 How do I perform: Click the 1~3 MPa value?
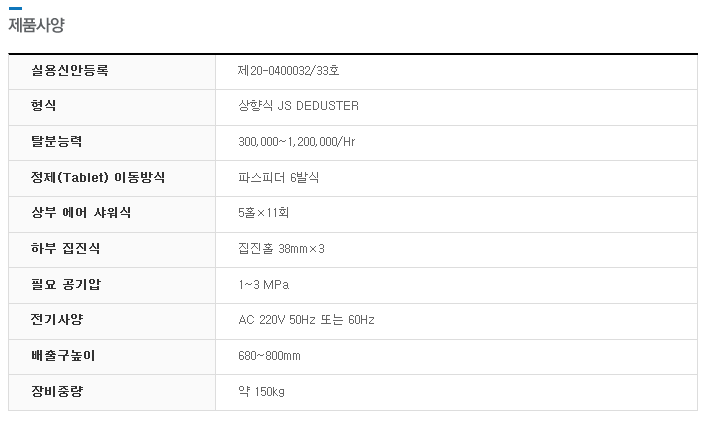pyautogui.click(x=264, y=285)
